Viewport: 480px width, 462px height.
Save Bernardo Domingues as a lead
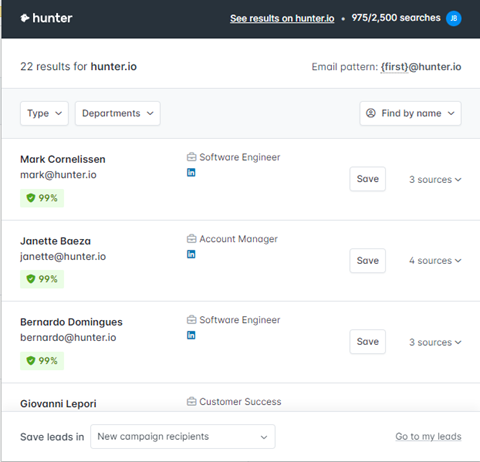pyautogui.click(x=368, y=342)
